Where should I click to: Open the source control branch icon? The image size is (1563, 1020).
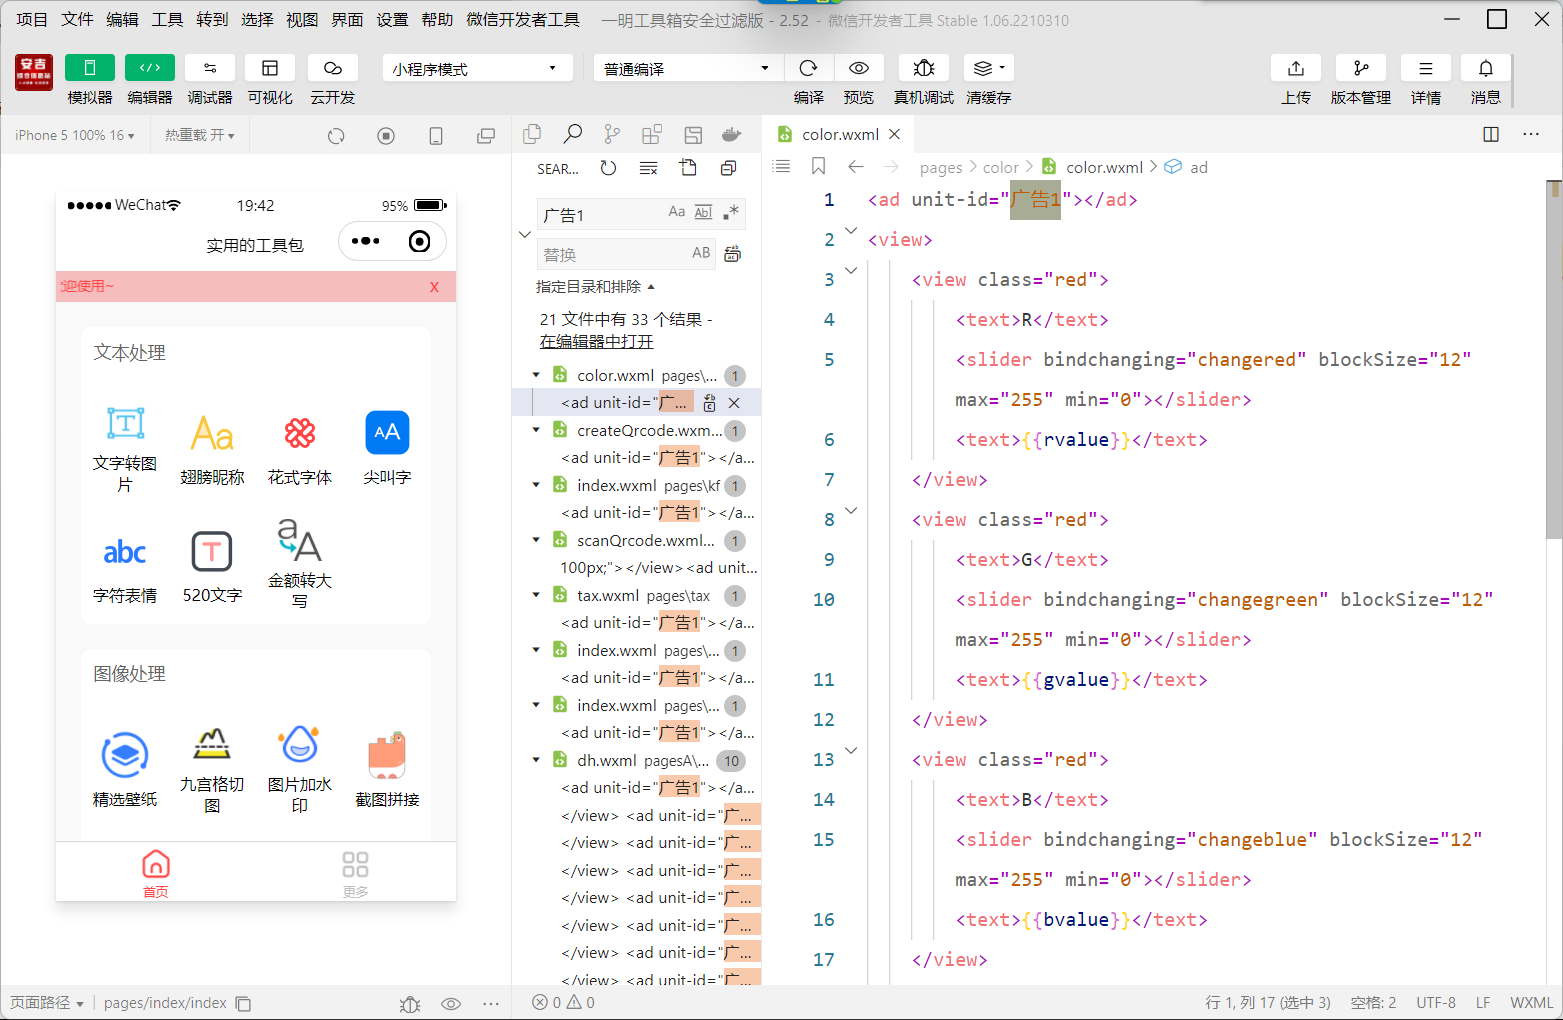pyautogui.click(x=612, y=134)
